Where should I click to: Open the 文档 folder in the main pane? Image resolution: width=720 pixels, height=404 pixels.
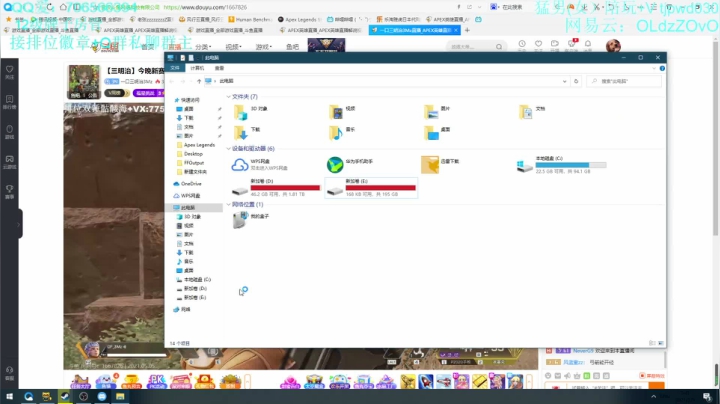532,111
